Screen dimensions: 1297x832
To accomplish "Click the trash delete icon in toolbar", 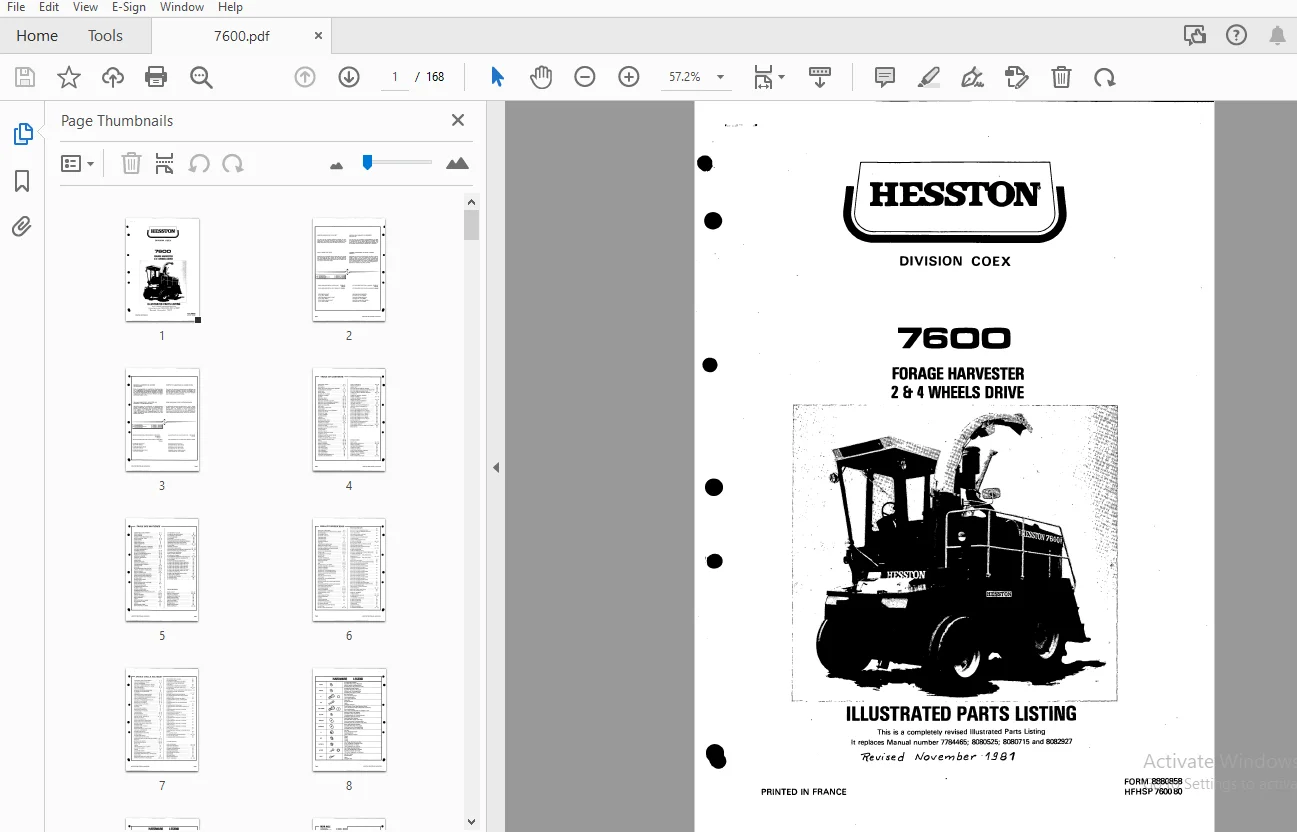I will point(1061,77).
